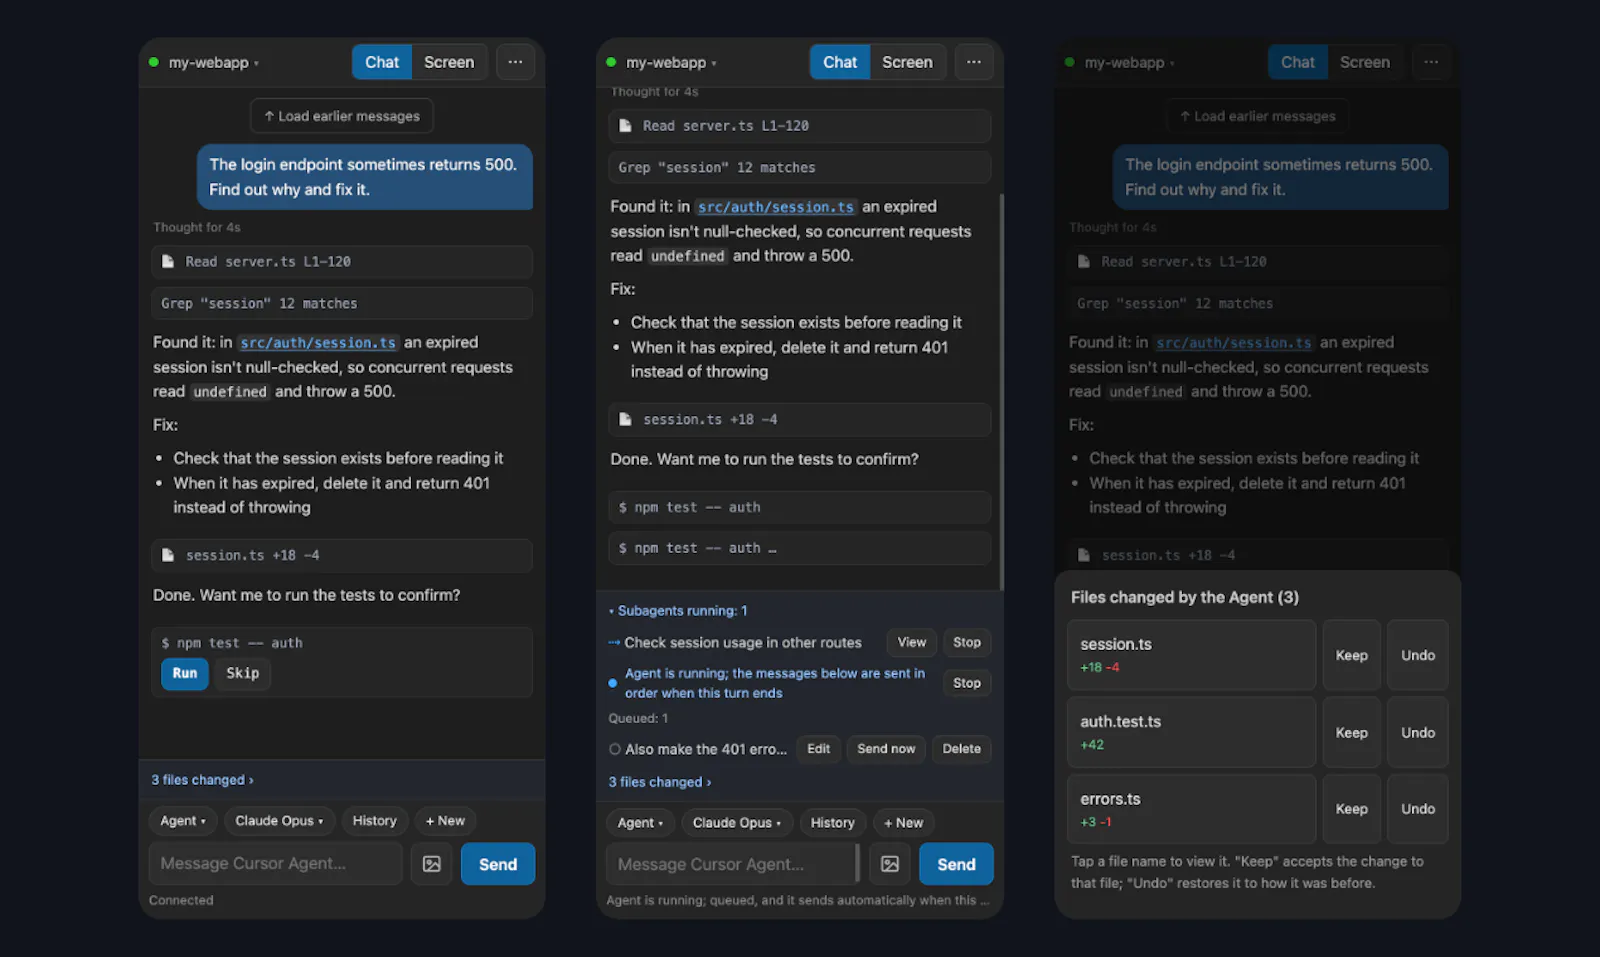Image resolution: width=1600 pixels, height=957 pixels.
Task: Select Chat tab in the Run/Skip panel
Action: click(x=382, y=62)
